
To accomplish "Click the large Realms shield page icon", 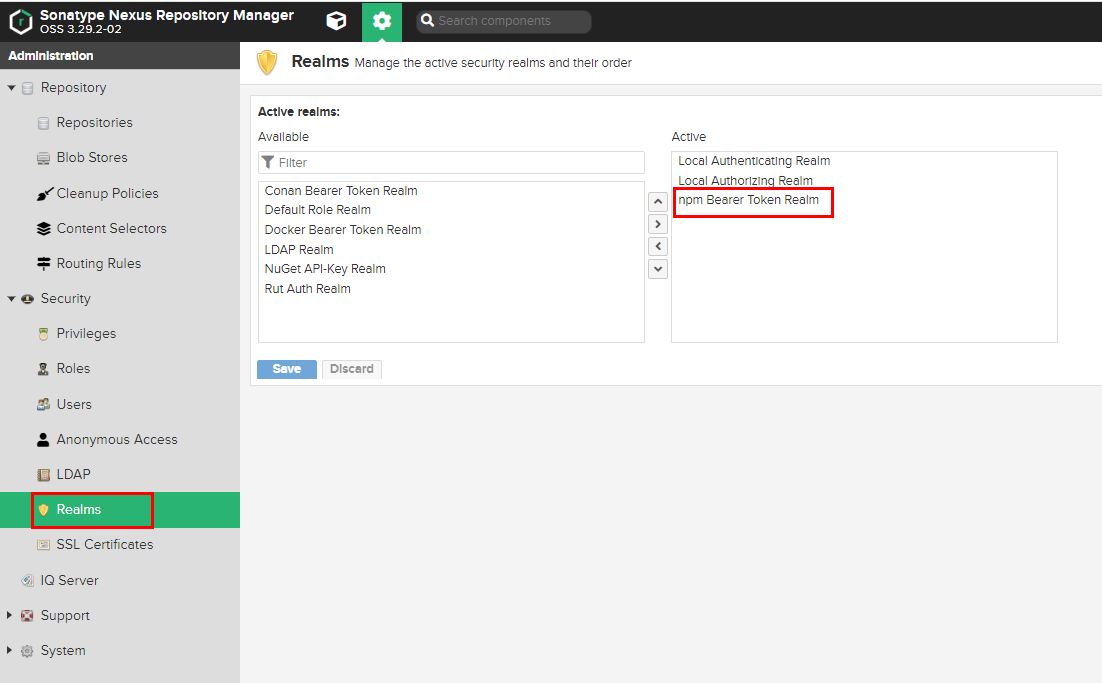I will point(266,63).
